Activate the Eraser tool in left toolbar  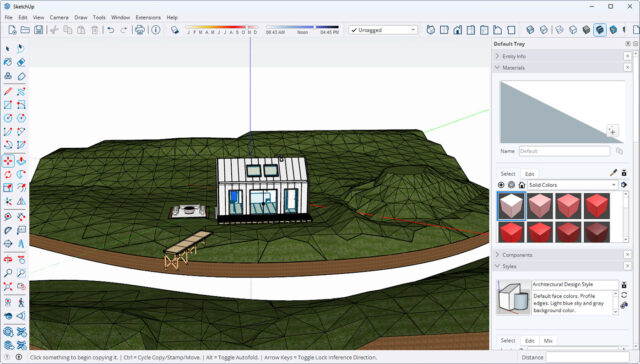21,62
